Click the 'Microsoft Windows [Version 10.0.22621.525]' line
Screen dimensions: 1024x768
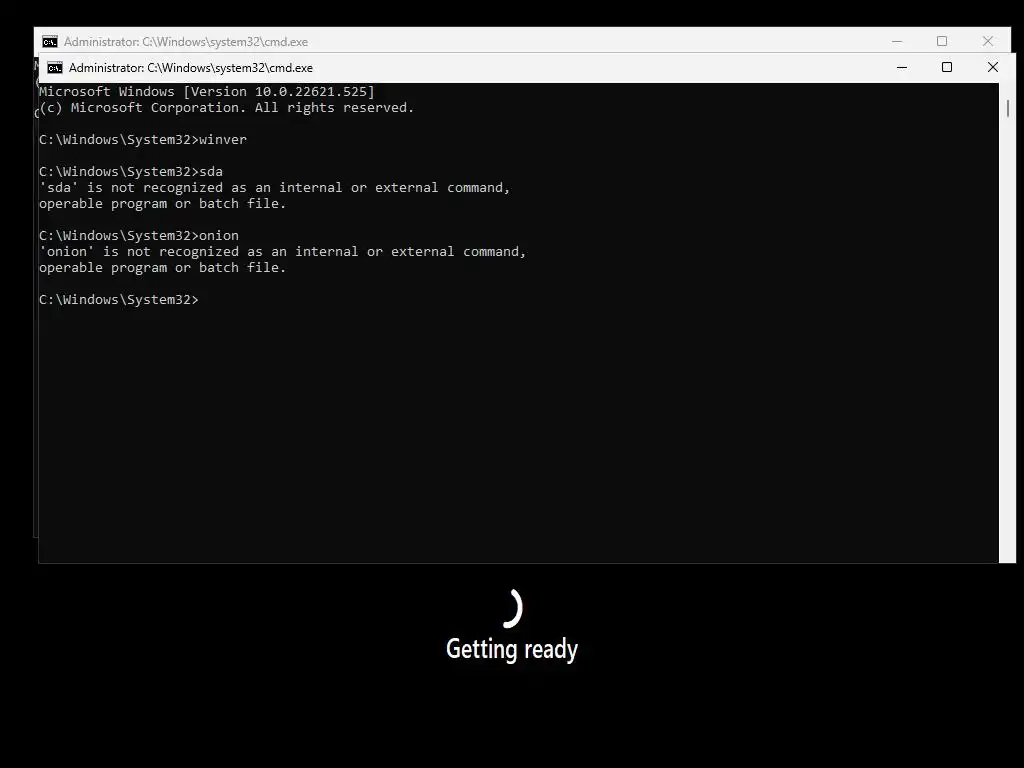tap(206, 91)
